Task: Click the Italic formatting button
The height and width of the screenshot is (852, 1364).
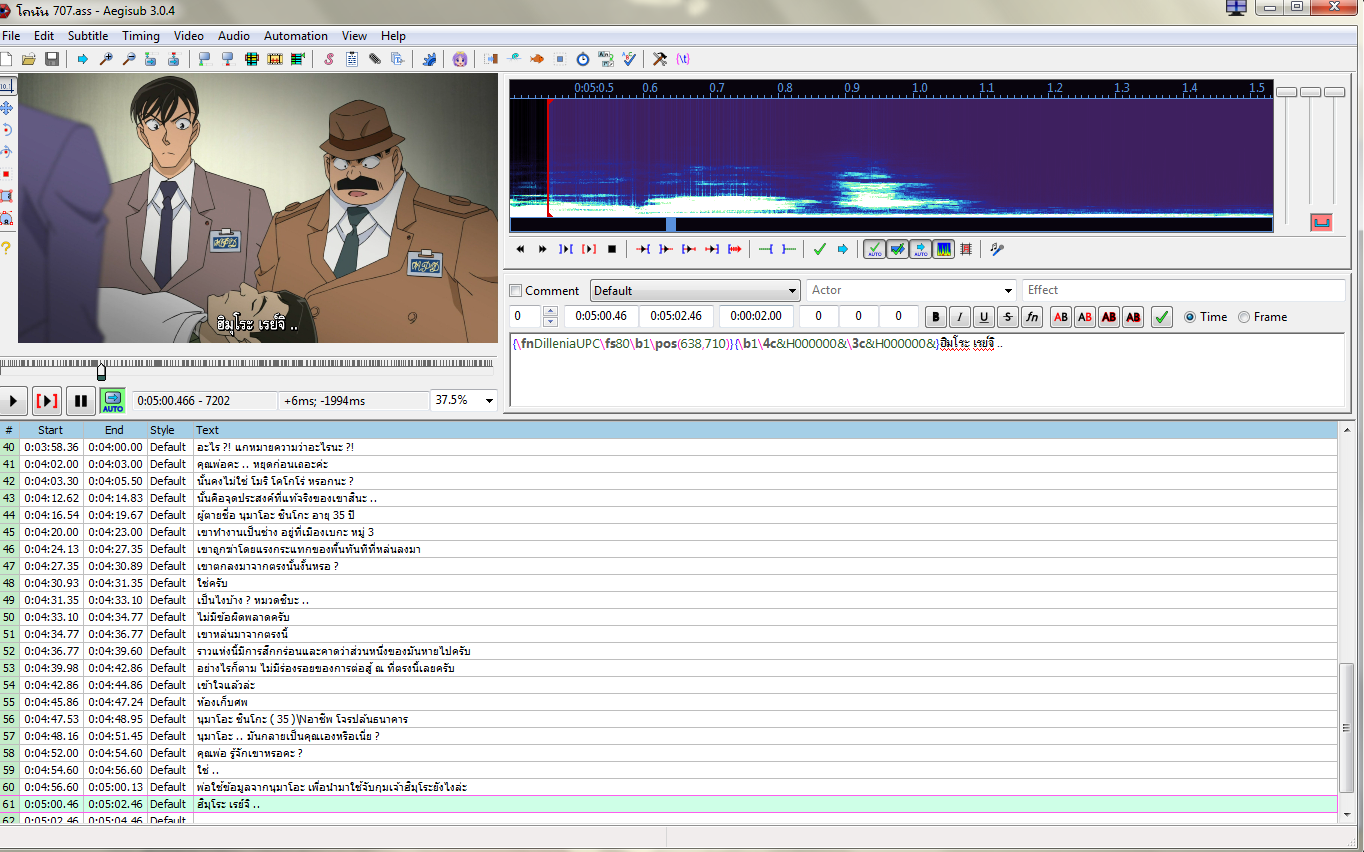Action: (960, 317)
